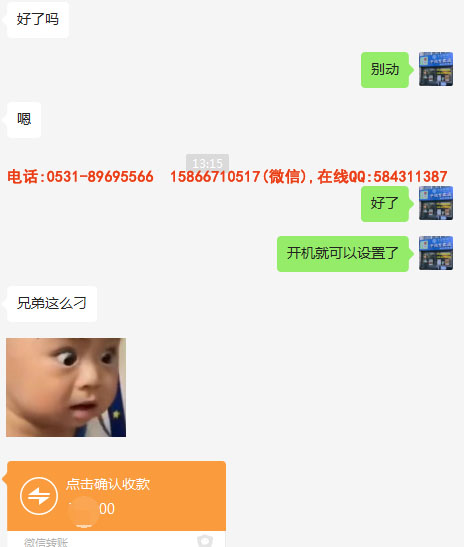Click the 13:15 timestamp label
Screen dimensions: 464x547
207,162
